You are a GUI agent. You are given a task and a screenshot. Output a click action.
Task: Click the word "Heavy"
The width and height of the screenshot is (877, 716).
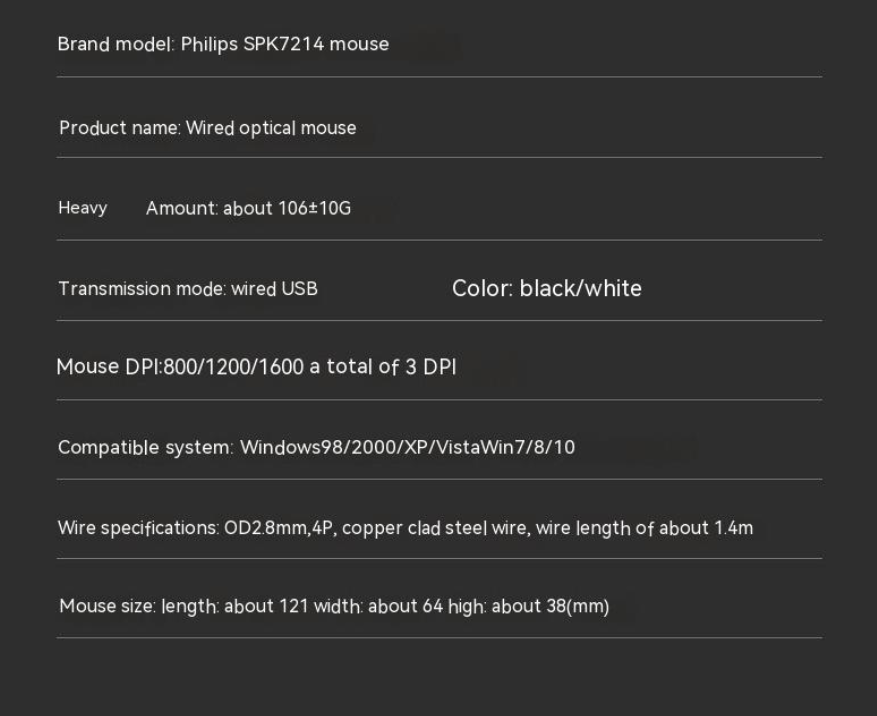click(82, 208)
